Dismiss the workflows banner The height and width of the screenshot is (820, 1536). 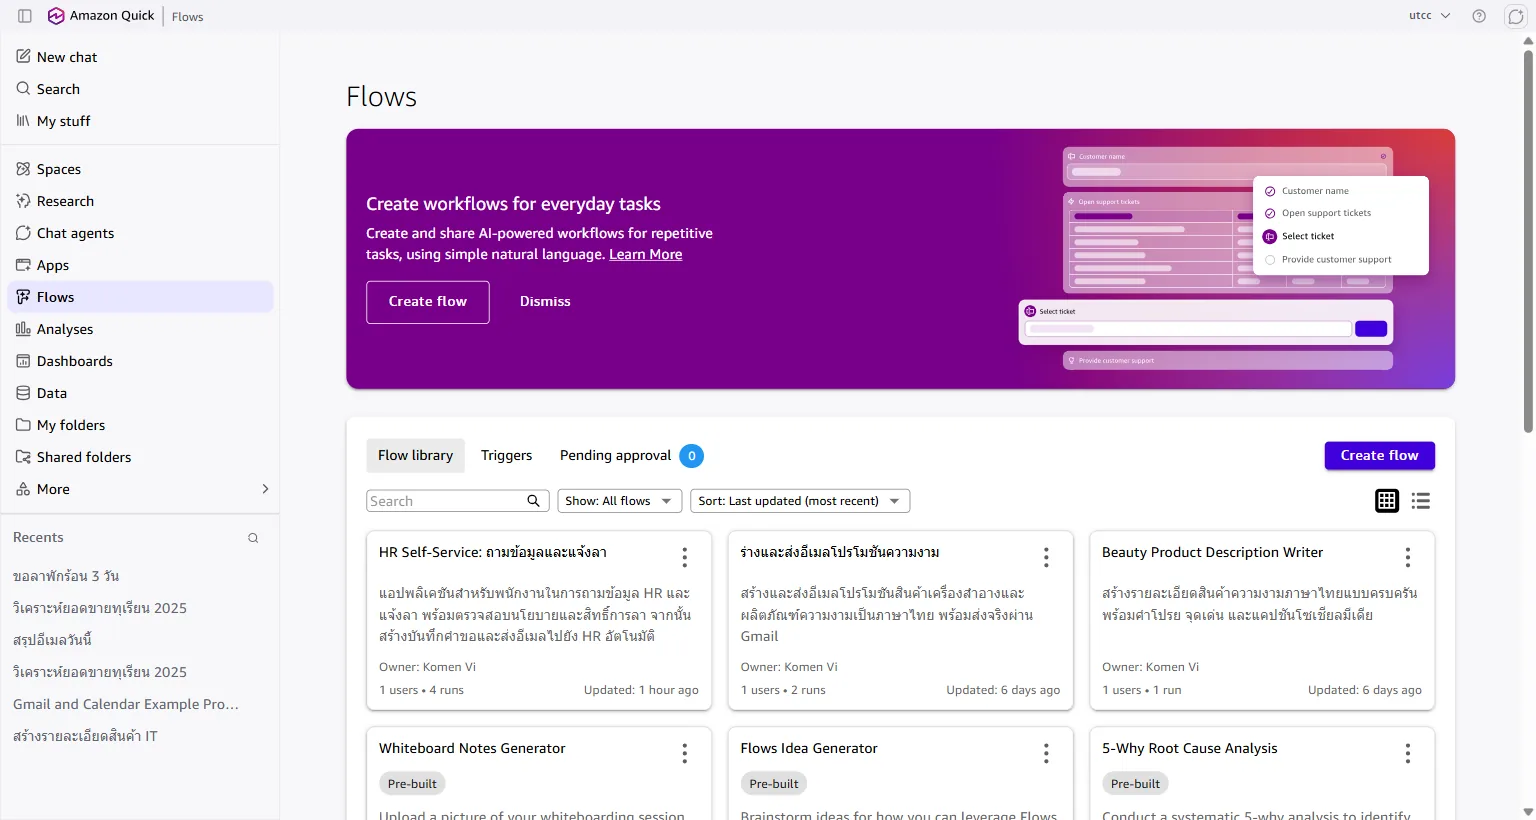[545, 302]
